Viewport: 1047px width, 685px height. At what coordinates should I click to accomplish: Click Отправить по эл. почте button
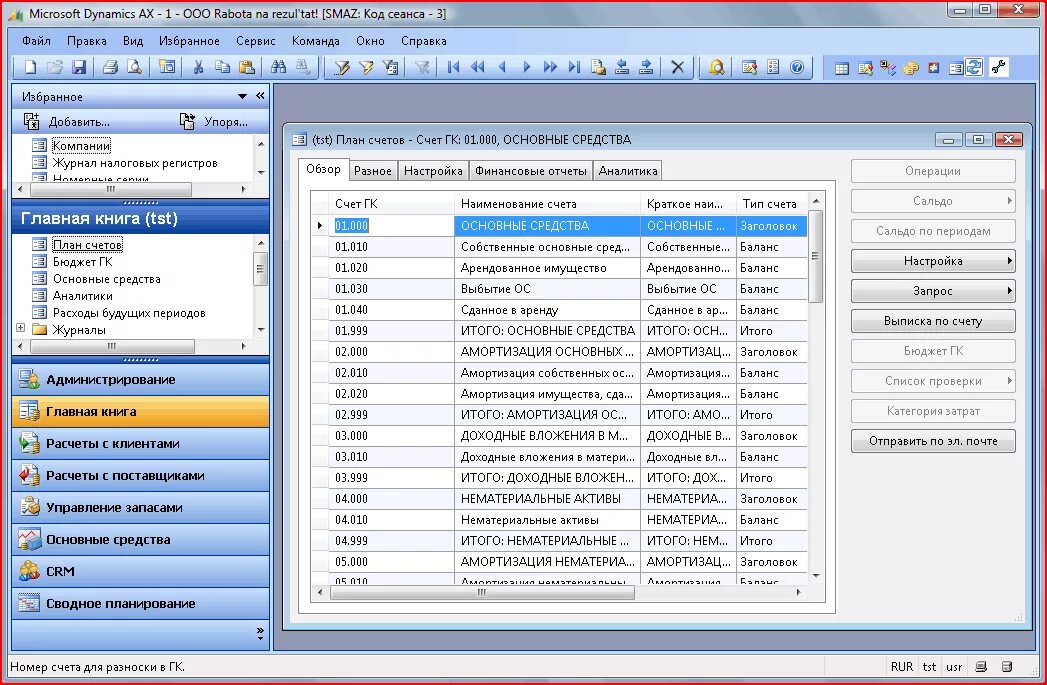pos(933,441)
